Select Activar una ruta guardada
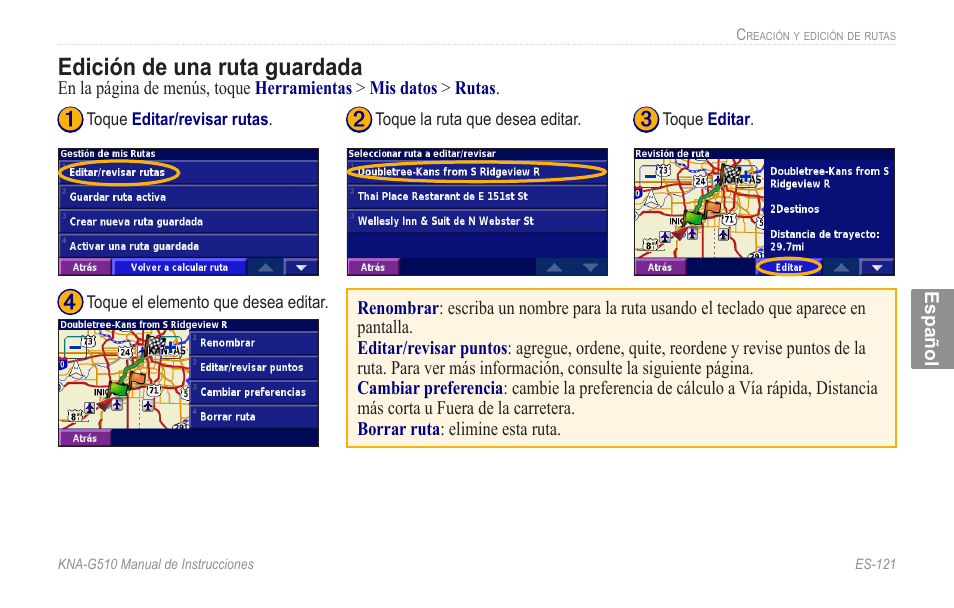The image size is (954, 608). 189,246
